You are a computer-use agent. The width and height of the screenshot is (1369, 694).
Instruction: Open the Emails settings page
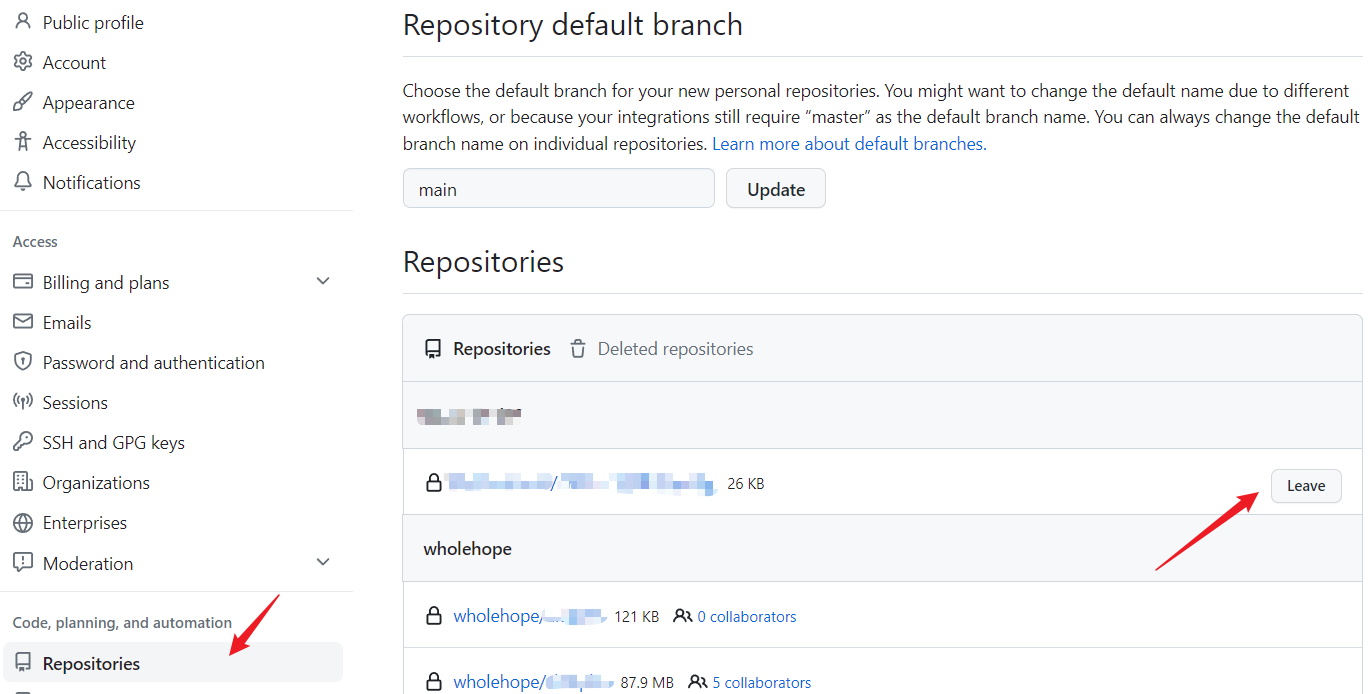click(x=67, y=323)
